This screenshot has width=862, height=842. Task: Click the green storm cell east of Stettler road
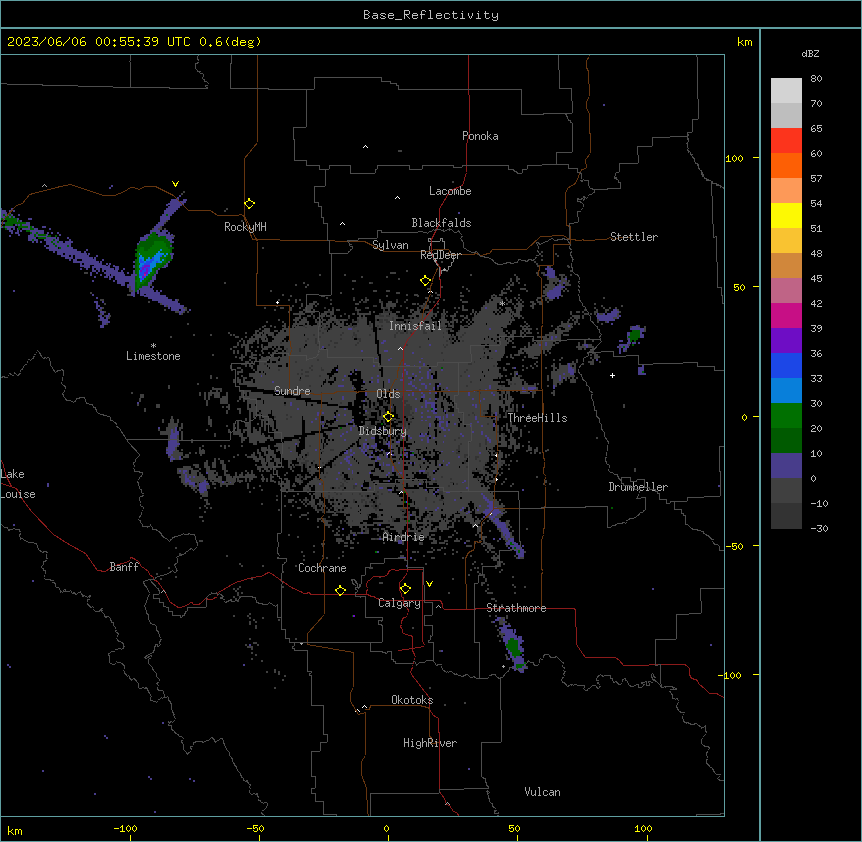(x=635, y=334)
